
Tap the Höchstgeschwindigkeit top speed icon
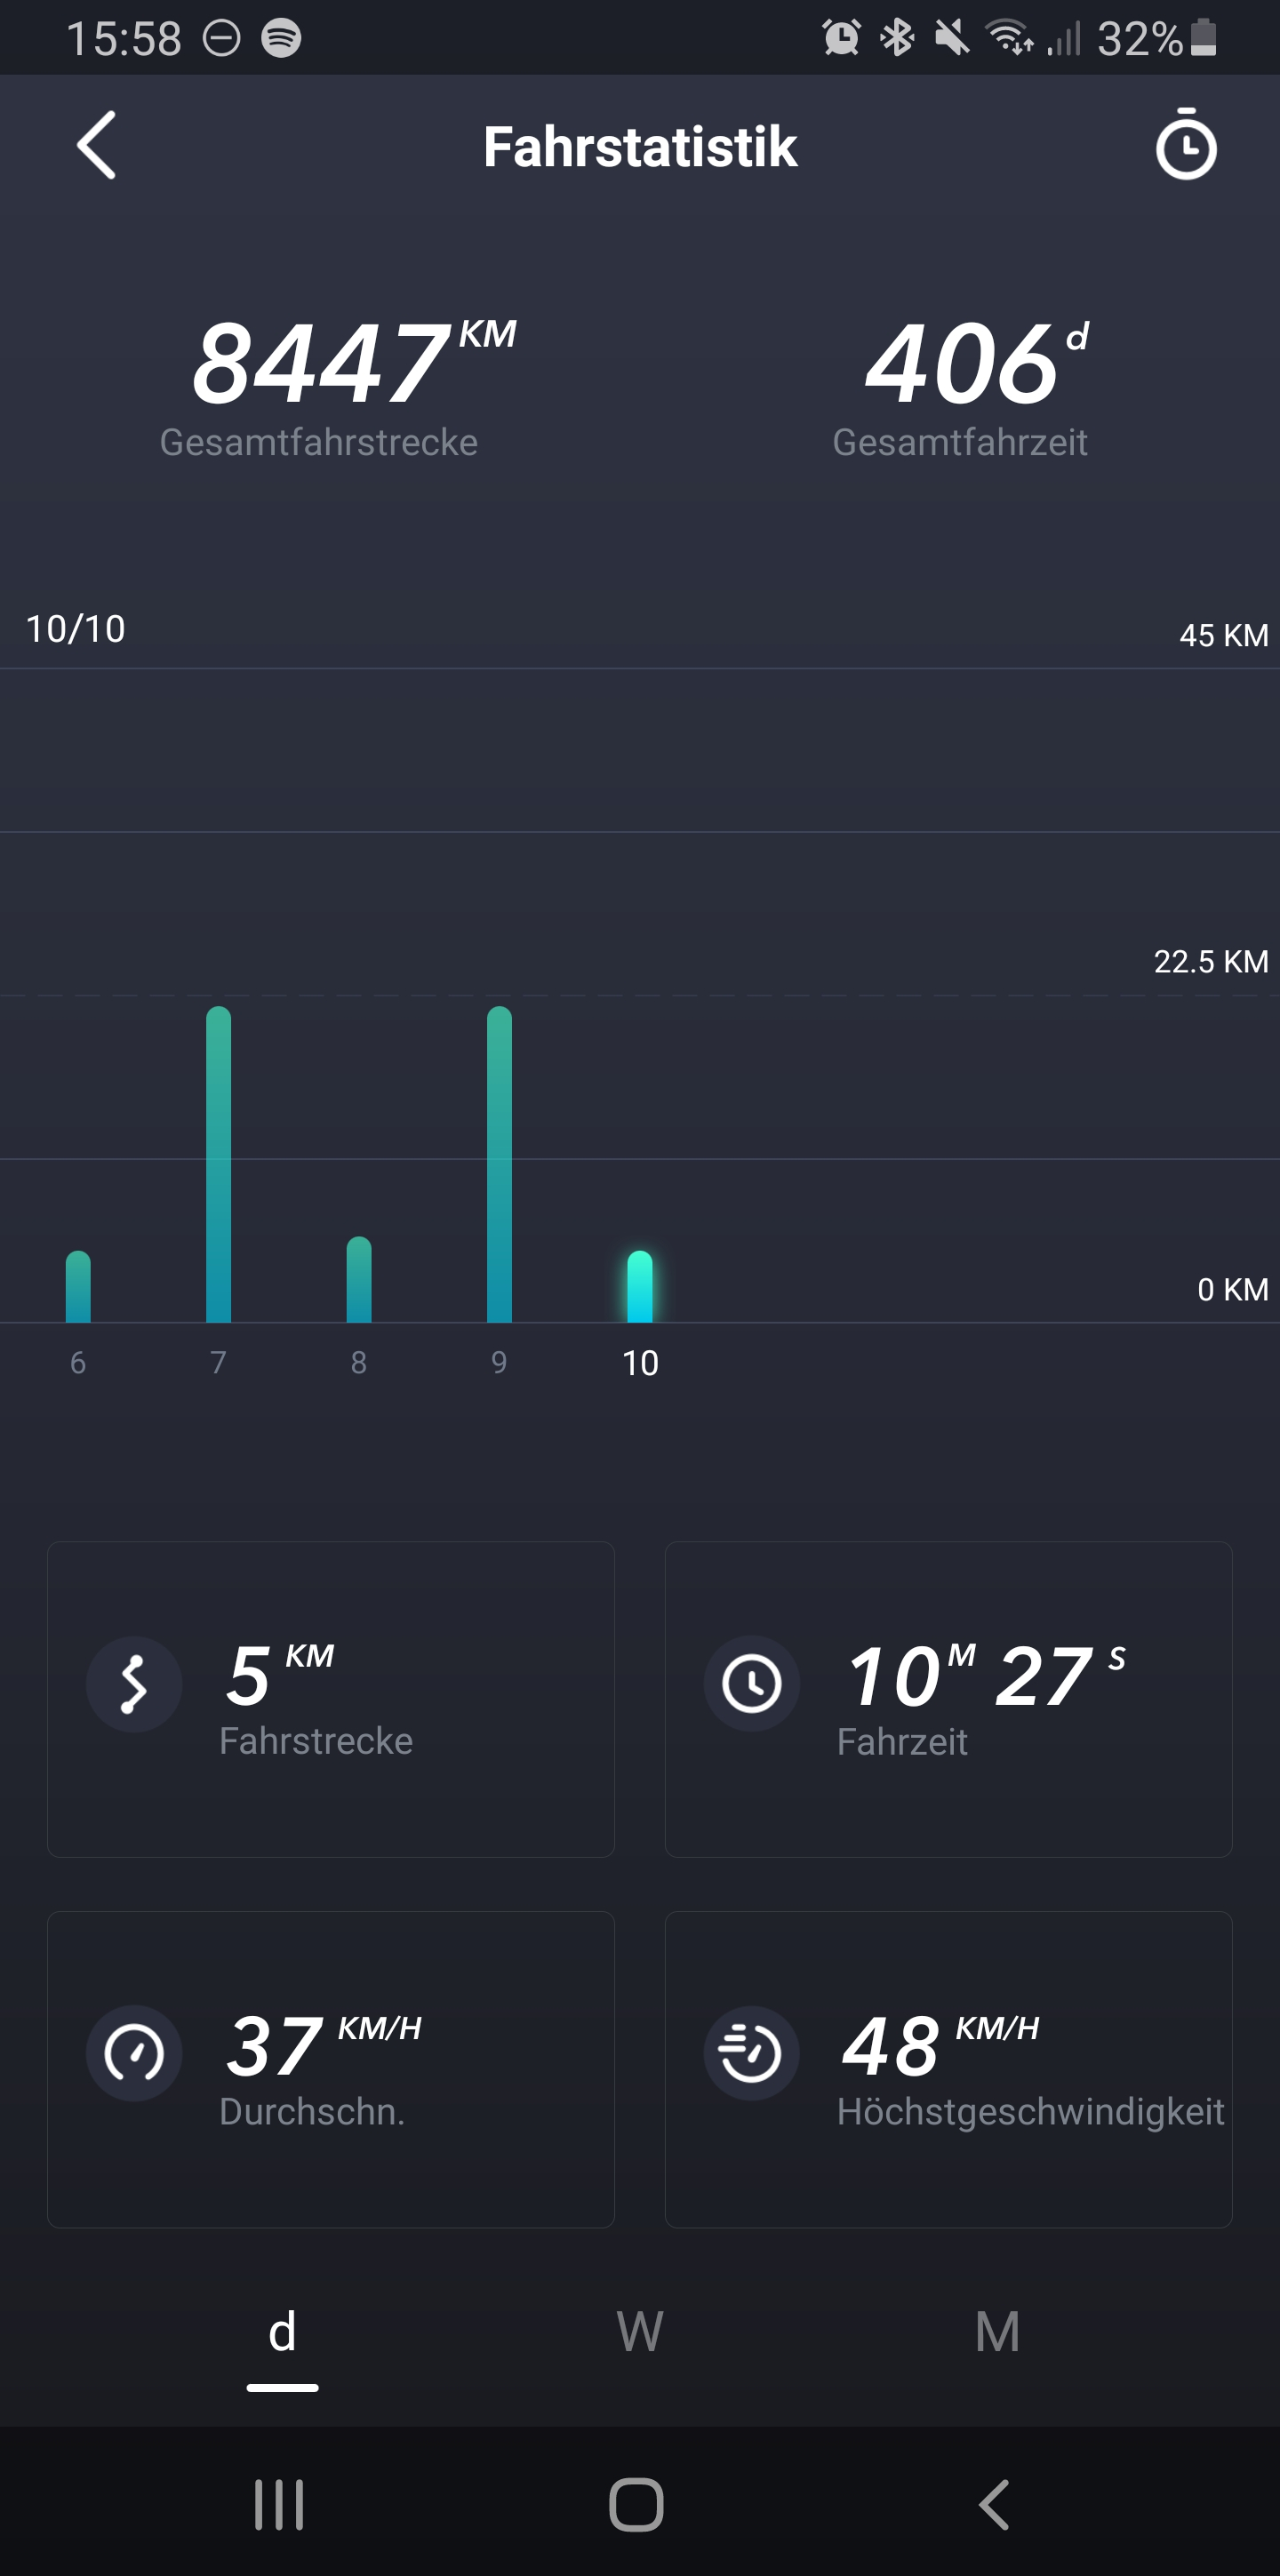tap(751, 2053)
